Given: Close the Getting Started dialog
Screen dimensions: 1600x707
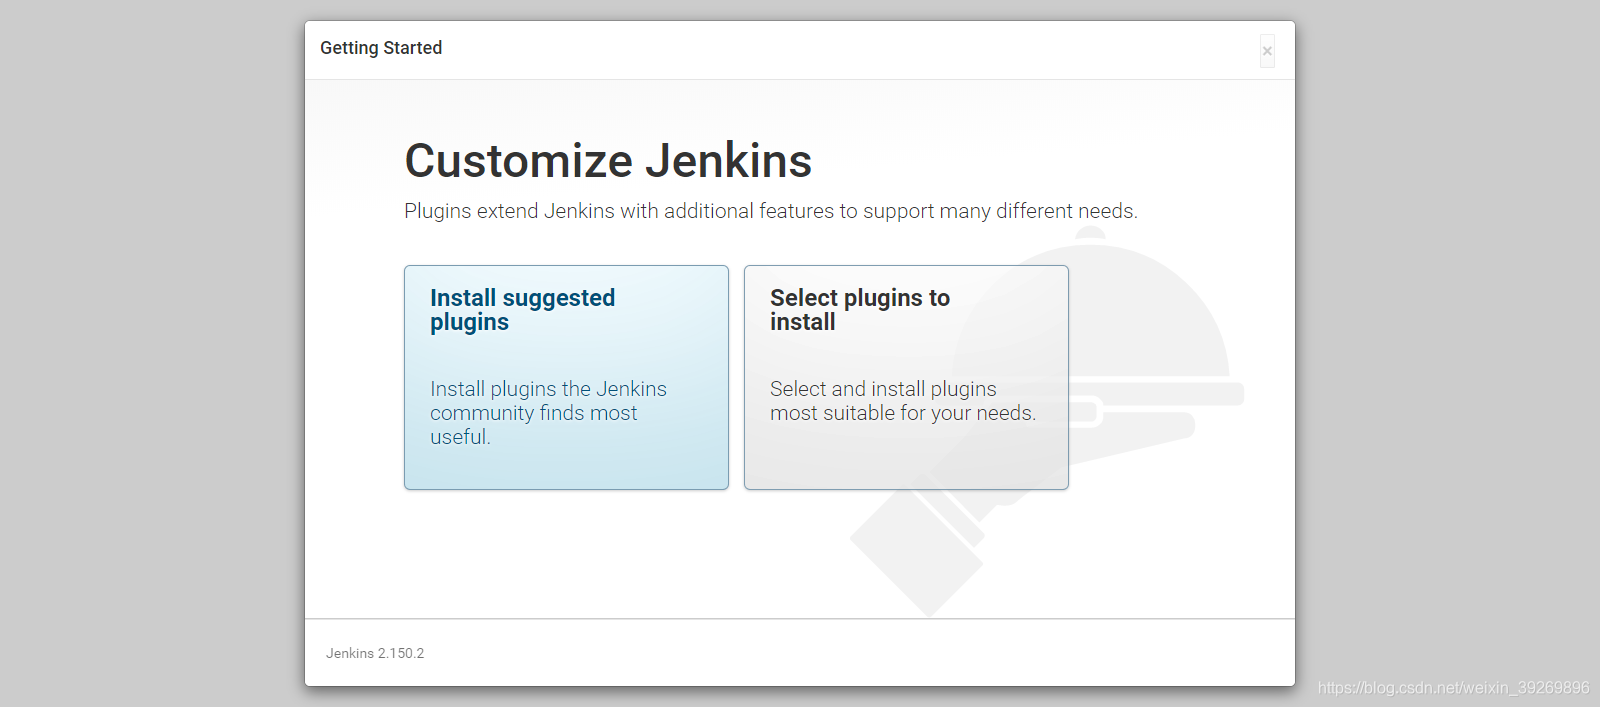Looking at the screenshot, I should click(x=1267, y=51).
